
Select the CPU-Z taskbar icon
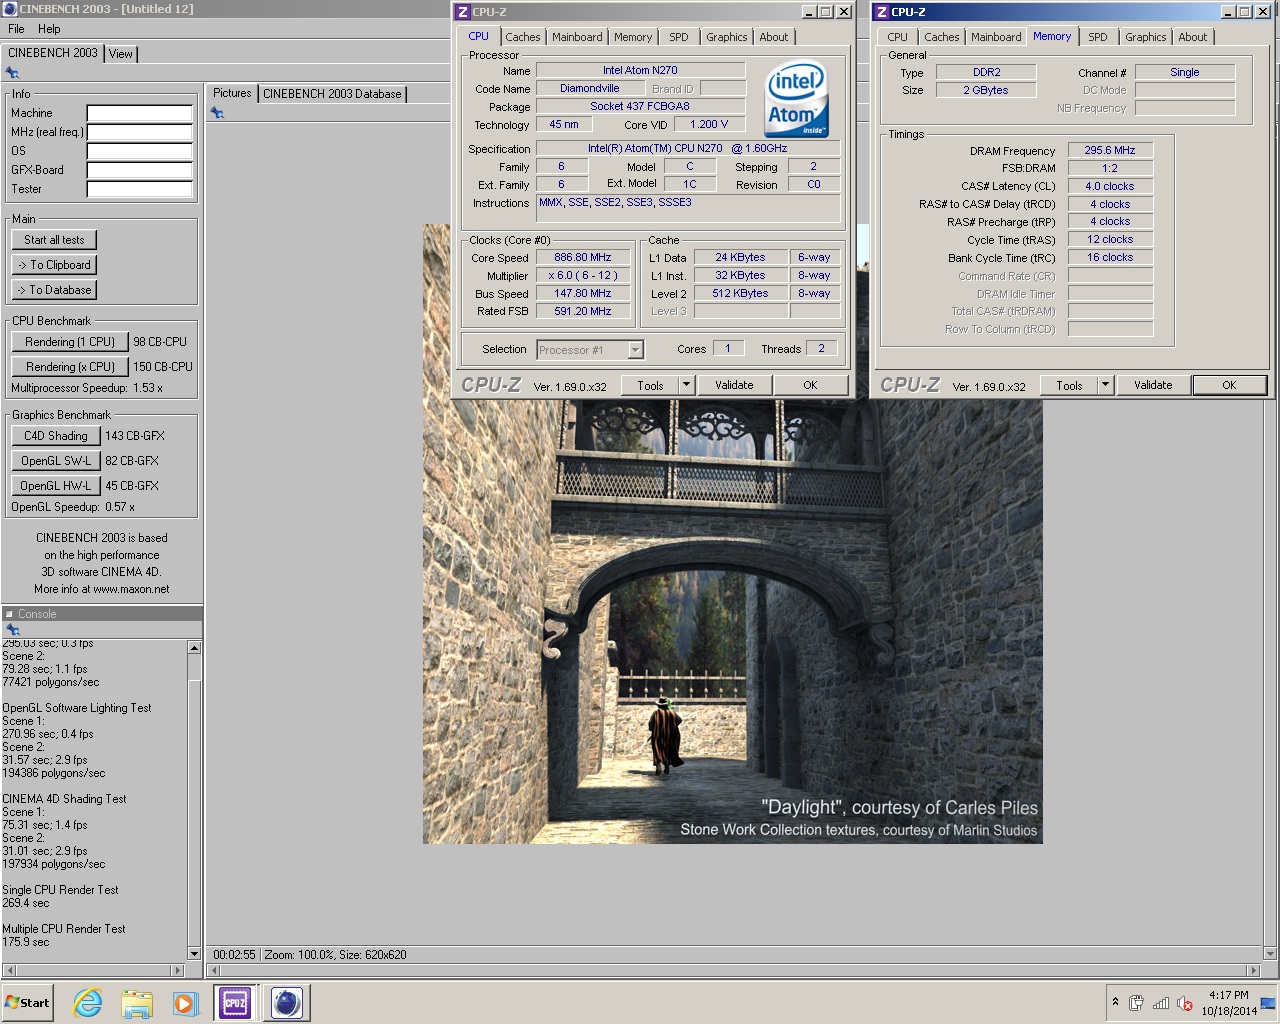(x=235, y=1003)
